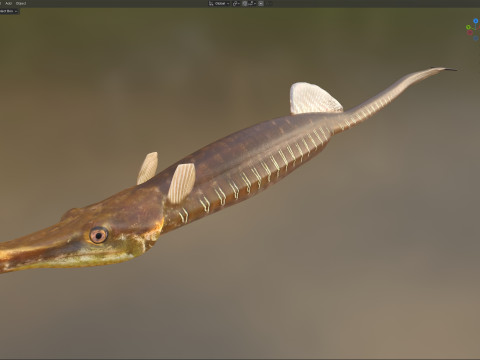This screenshot has height=360, width=480.
Task: Toggle proportional editing icon
Action: click(261, 3)
